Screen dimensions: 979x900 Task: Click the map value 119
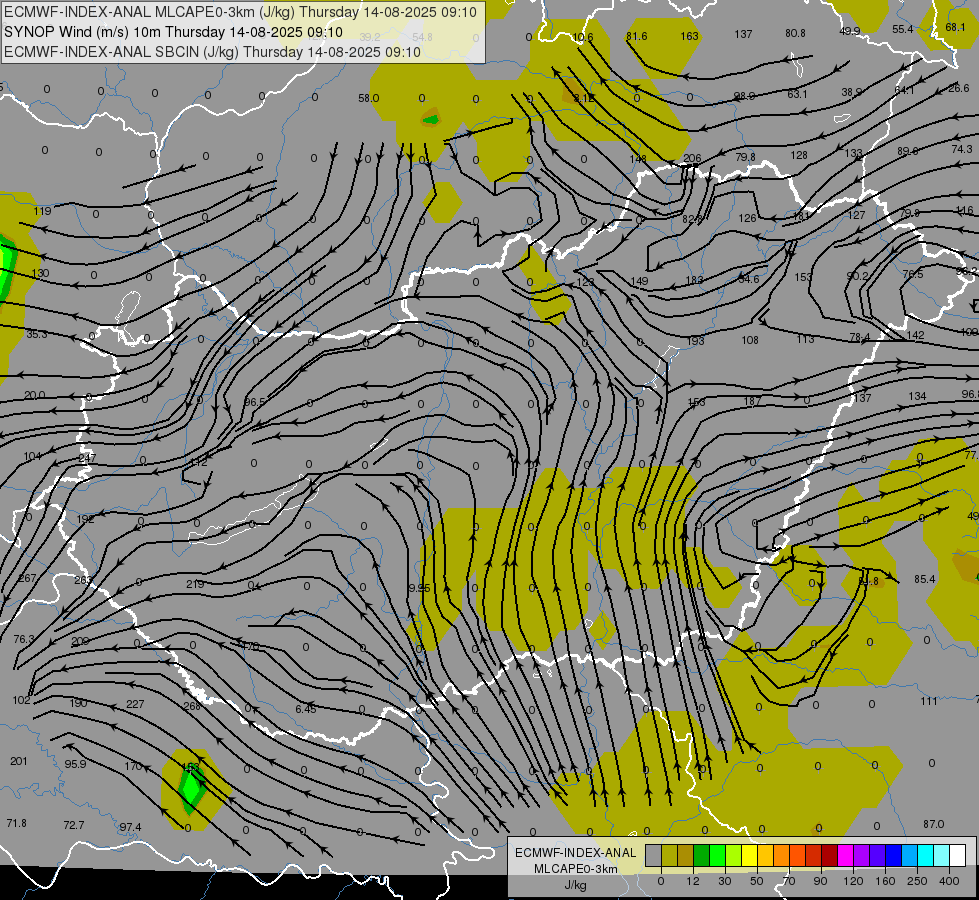pos(42,211)
